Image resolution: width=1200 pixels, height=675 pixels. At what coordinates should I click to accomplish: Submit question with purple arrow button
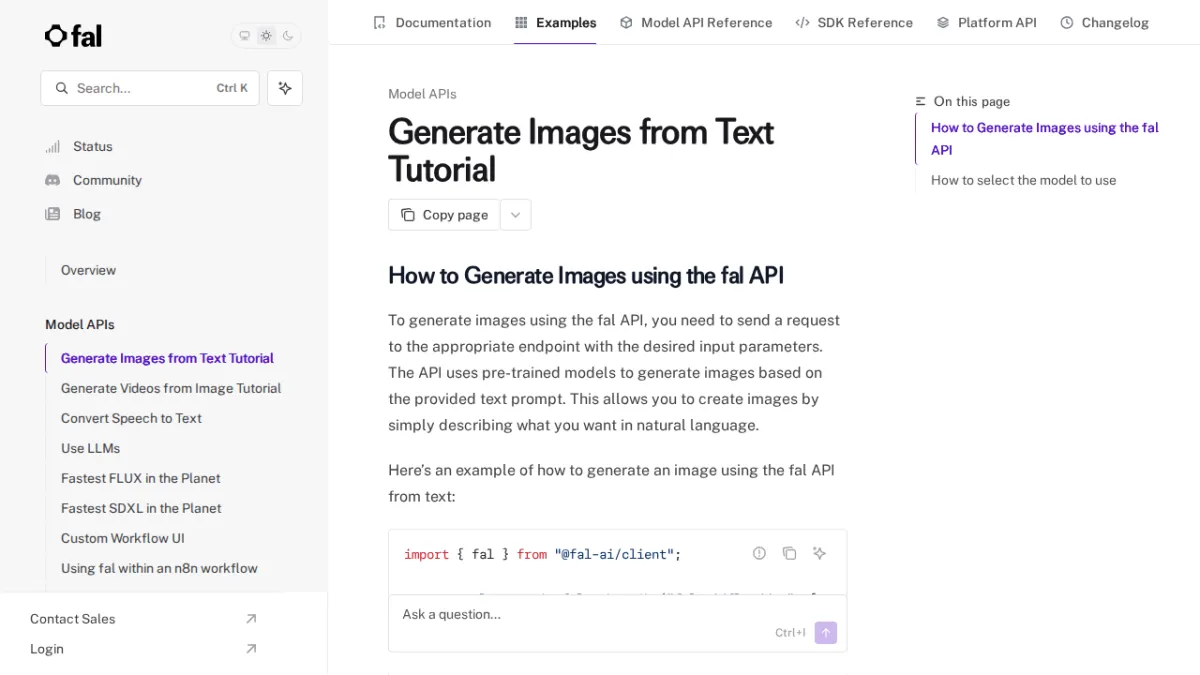tap(826, 633)
